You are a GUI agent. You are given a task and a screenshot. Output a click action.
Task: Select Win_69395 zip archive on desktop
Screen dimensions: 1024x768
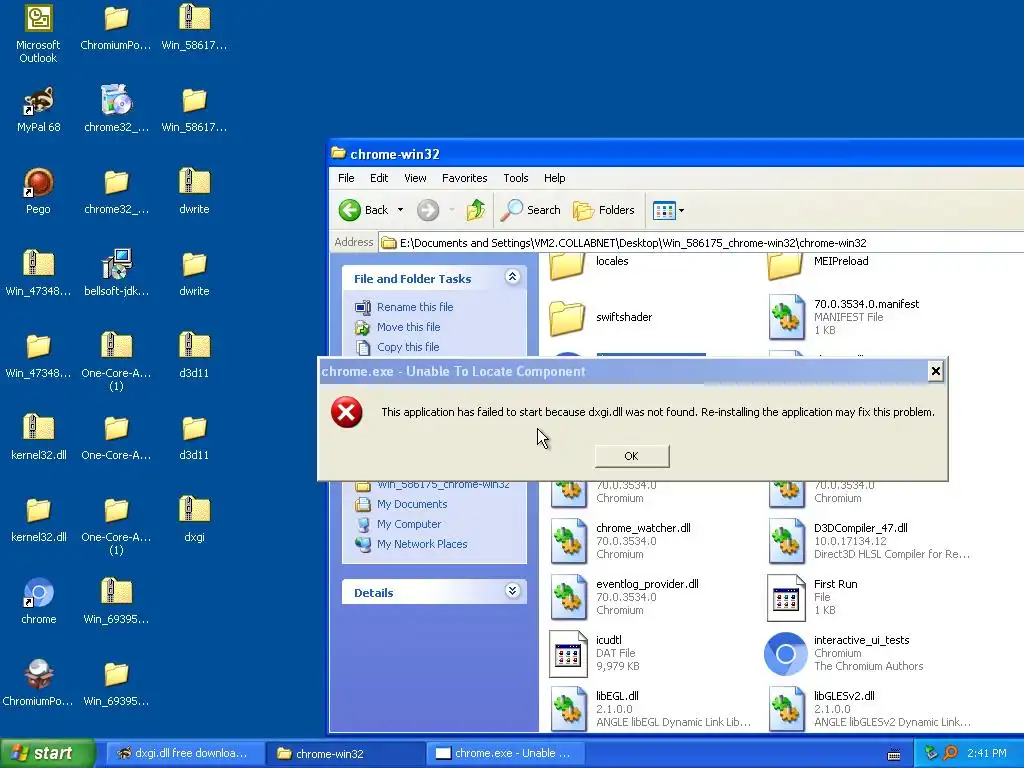pos(116,601)
